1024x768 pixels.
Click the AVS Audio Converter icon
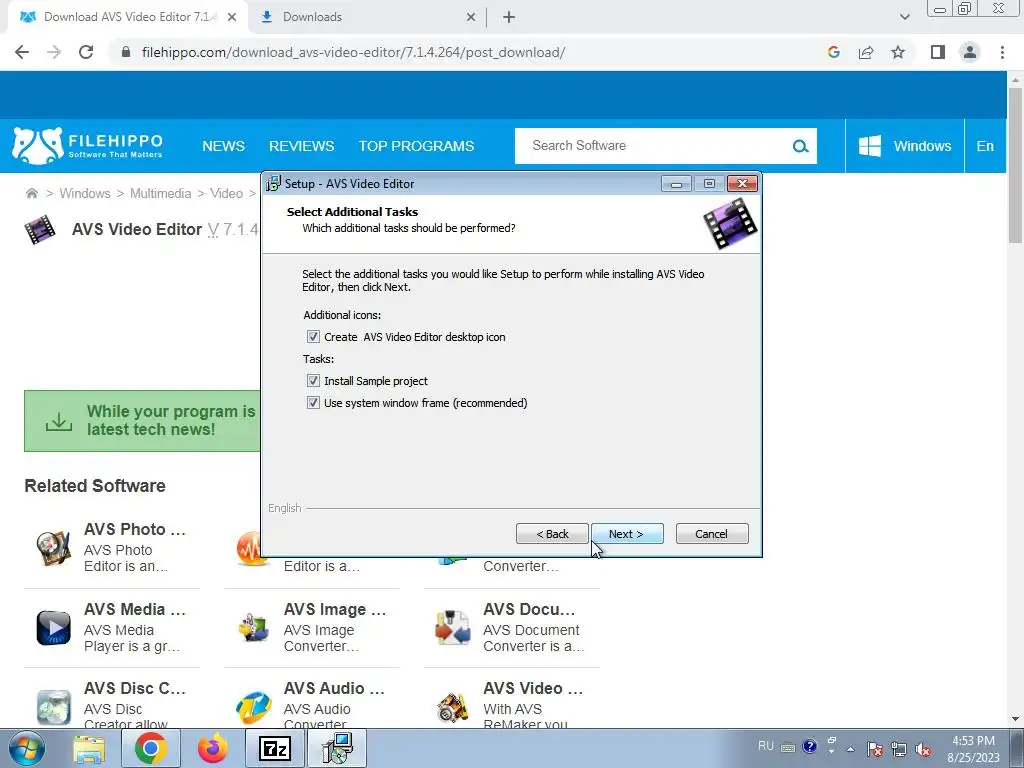(253, 707)
